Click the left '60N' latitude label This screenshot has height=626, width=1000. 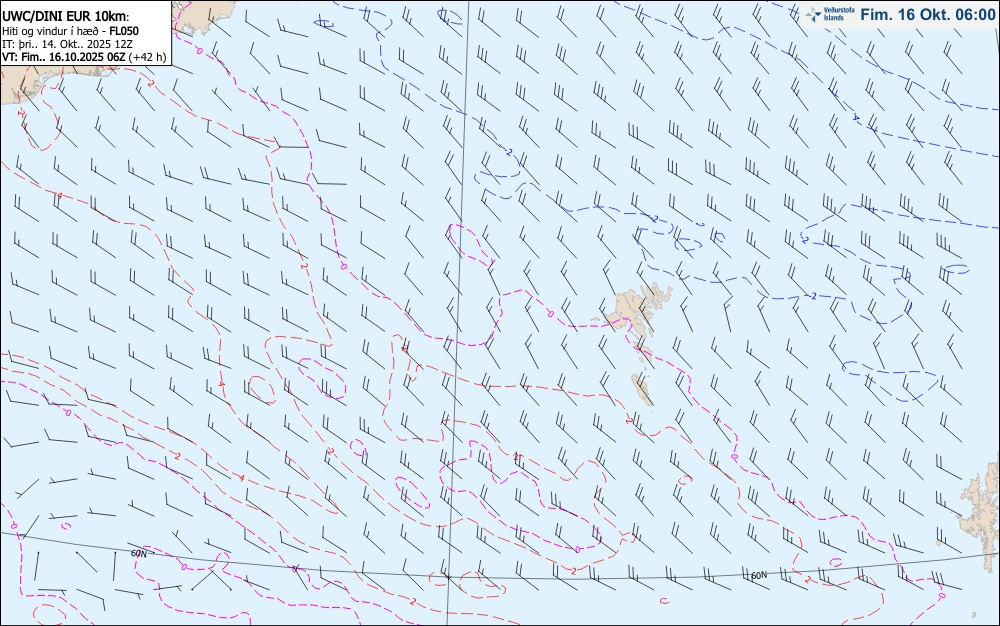[139, 553]
